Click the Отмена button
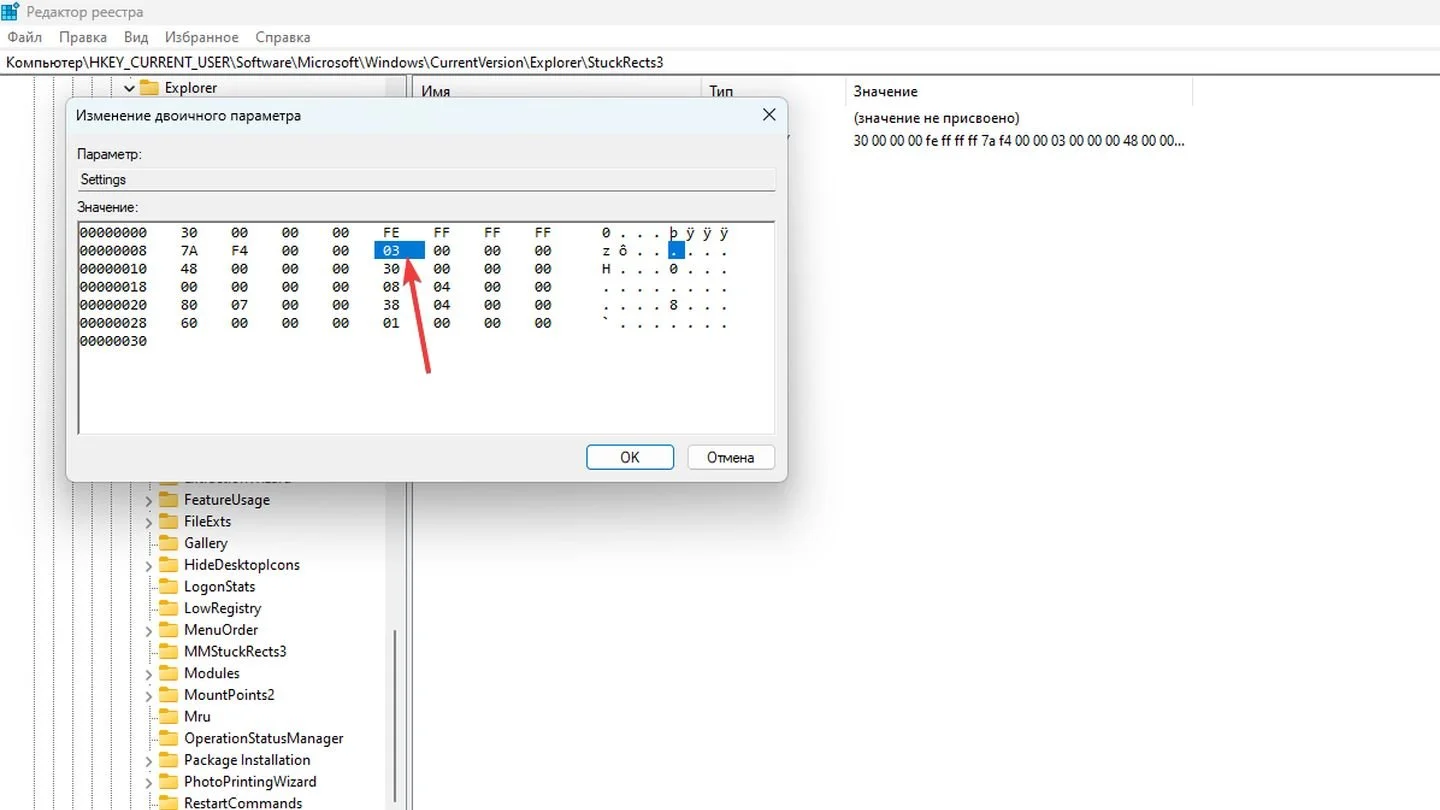The height and width of the screenshot is (810, 1440). click(x=731, y=457)
